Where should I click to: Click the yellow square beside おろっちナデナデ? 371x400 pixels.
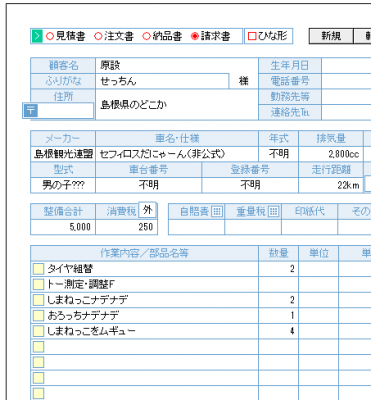coord(38,315)
